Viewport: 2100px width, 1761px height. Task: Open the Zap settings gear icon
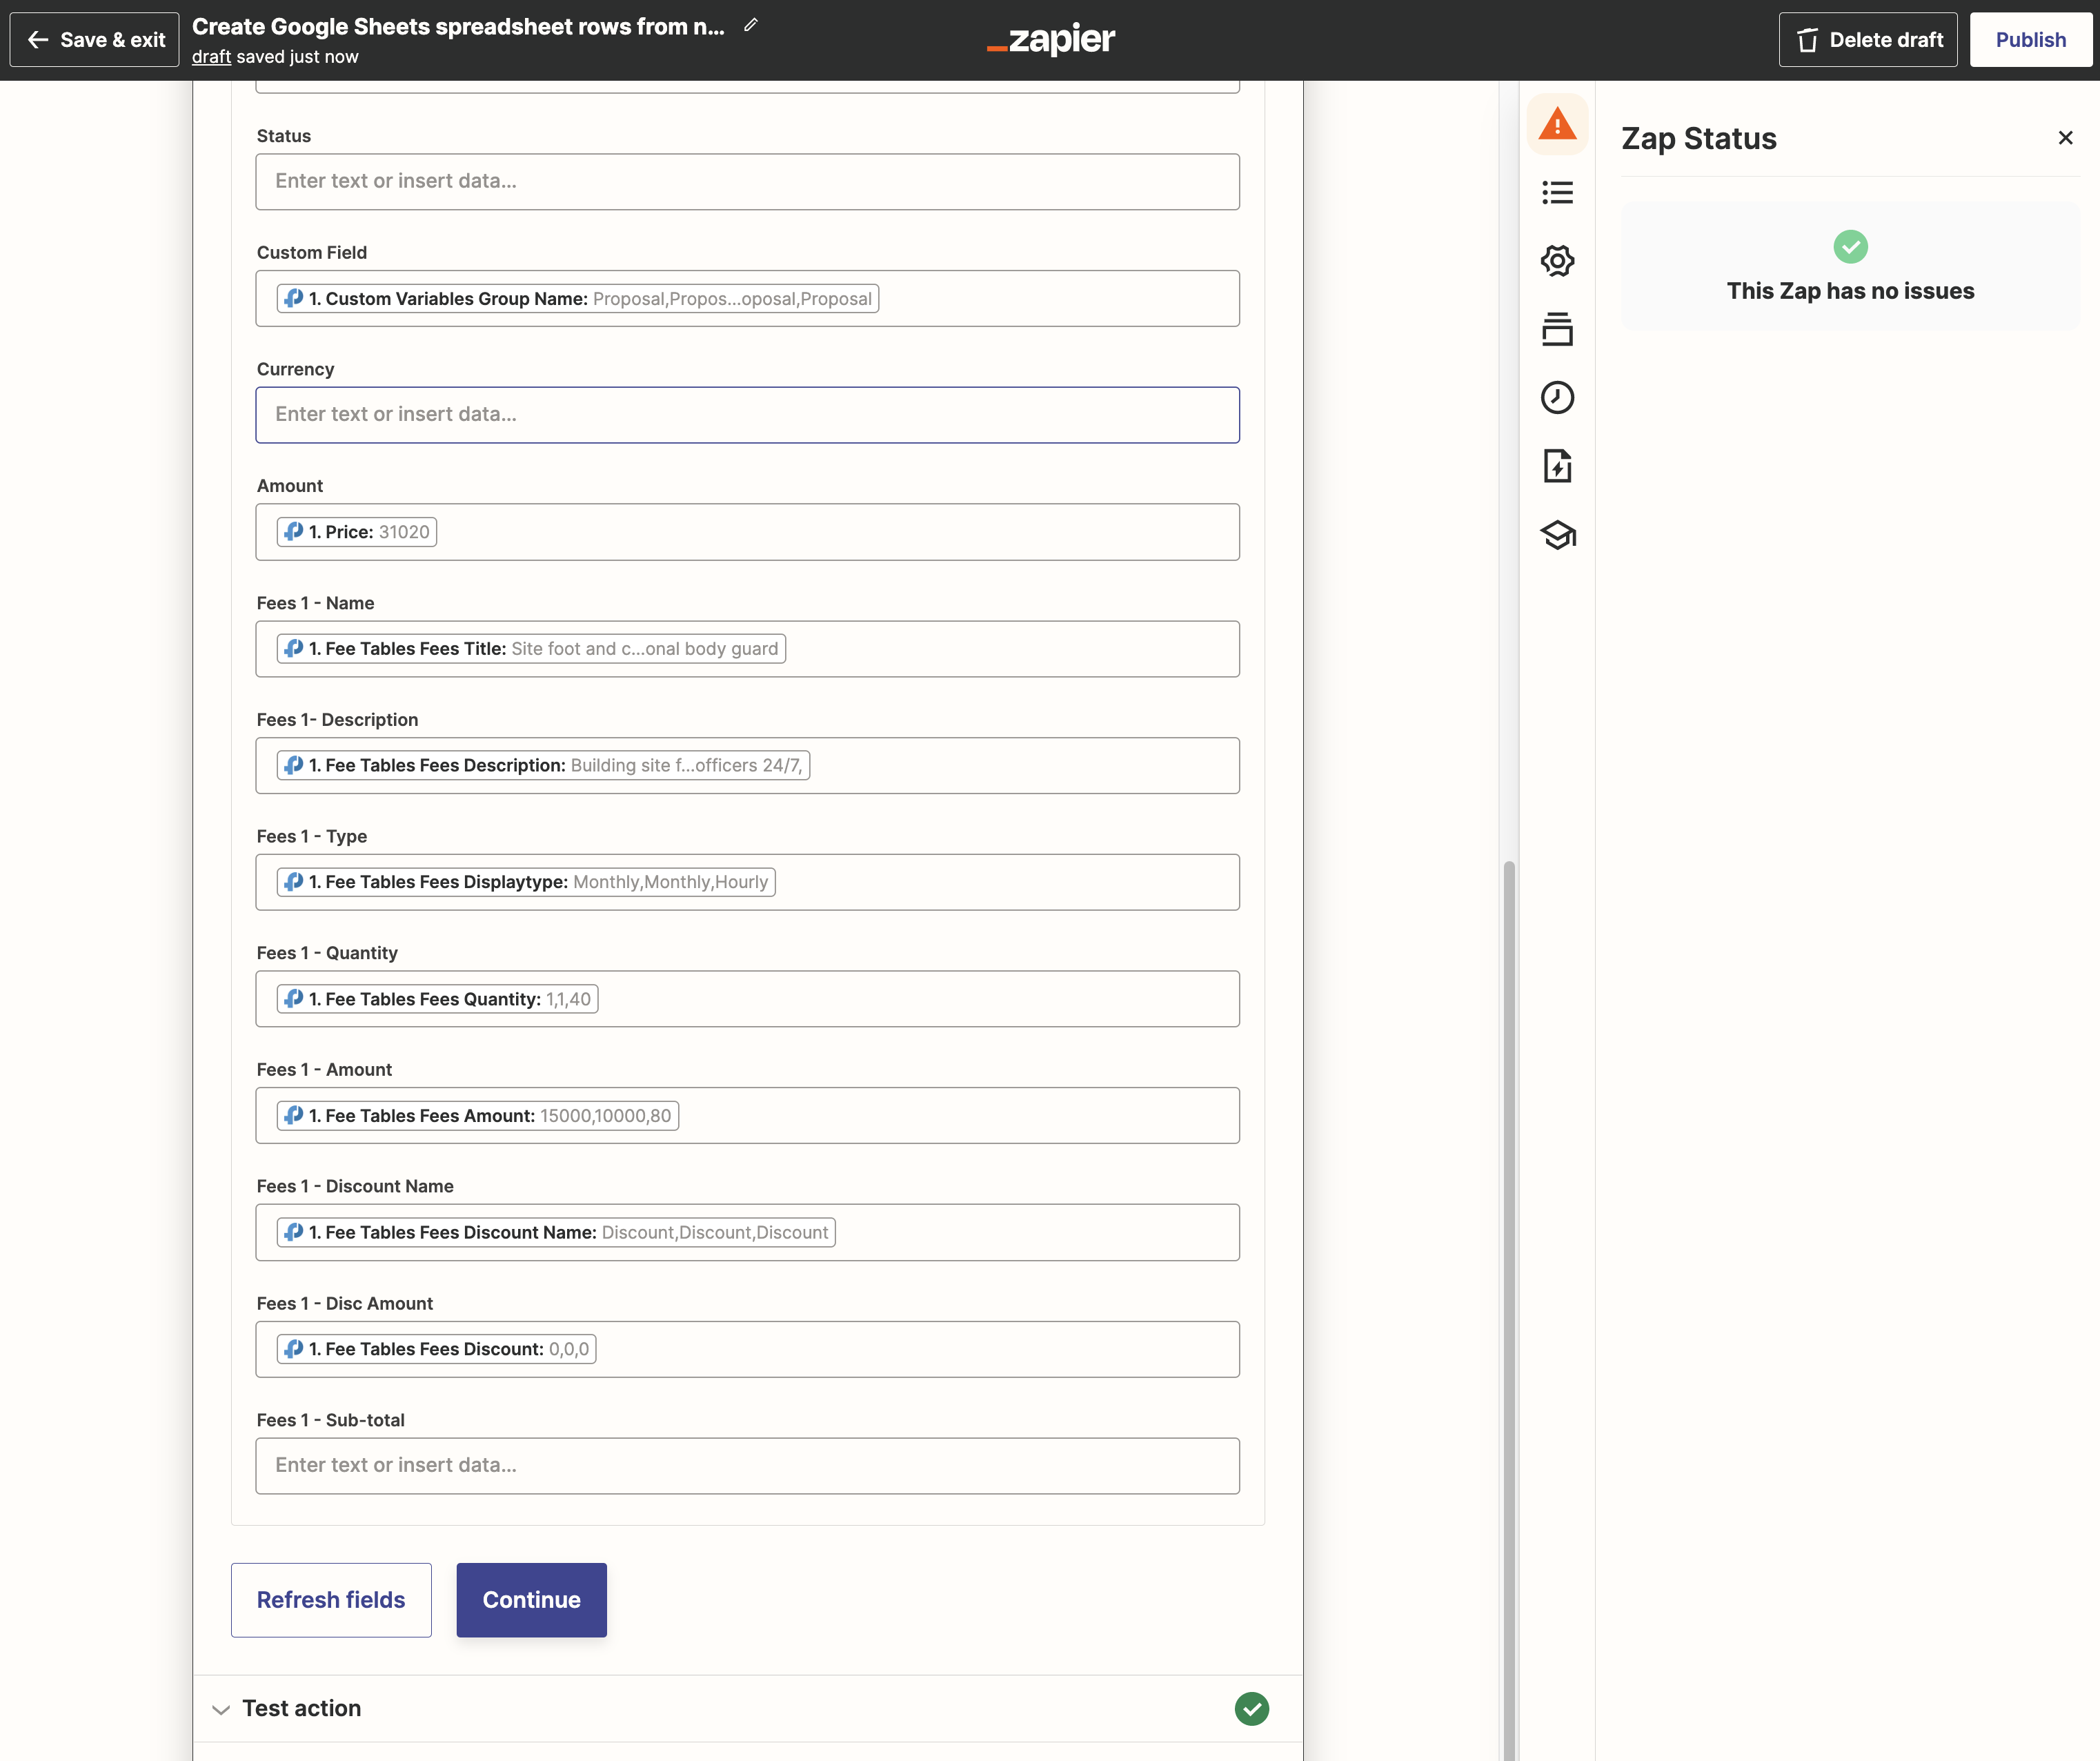coord(1557,261)
